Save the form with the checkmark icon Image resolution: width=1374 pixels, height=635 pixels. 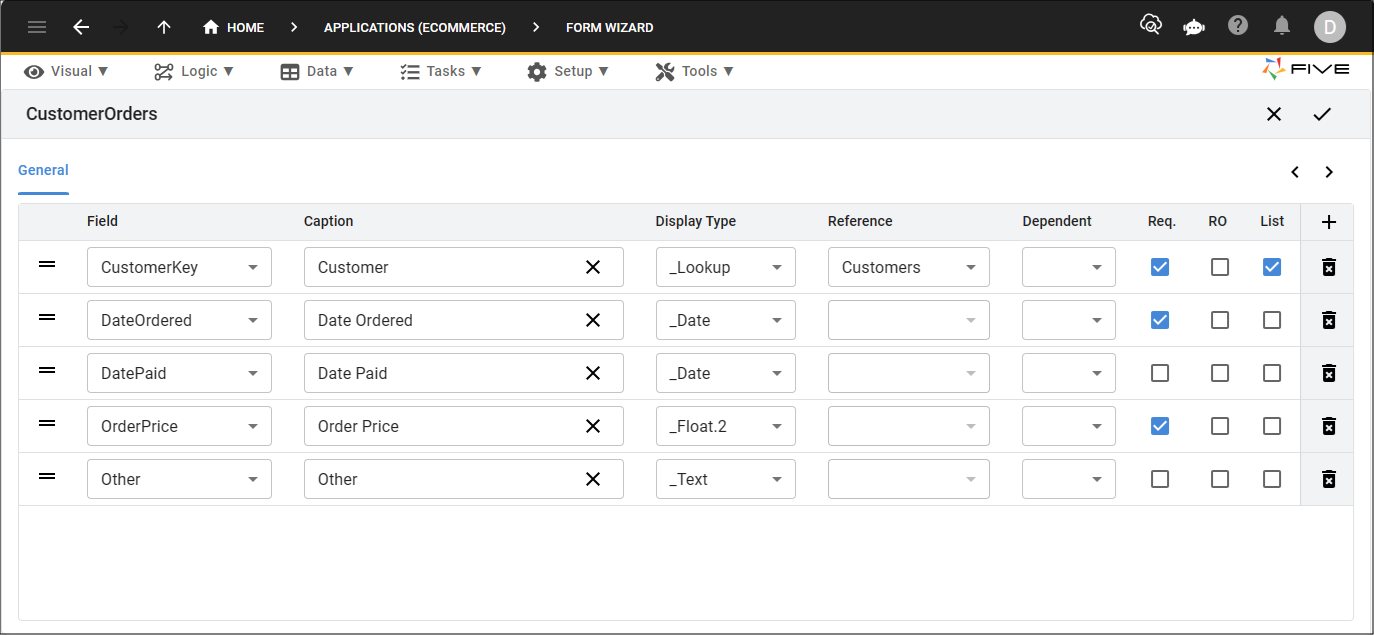1322,114
